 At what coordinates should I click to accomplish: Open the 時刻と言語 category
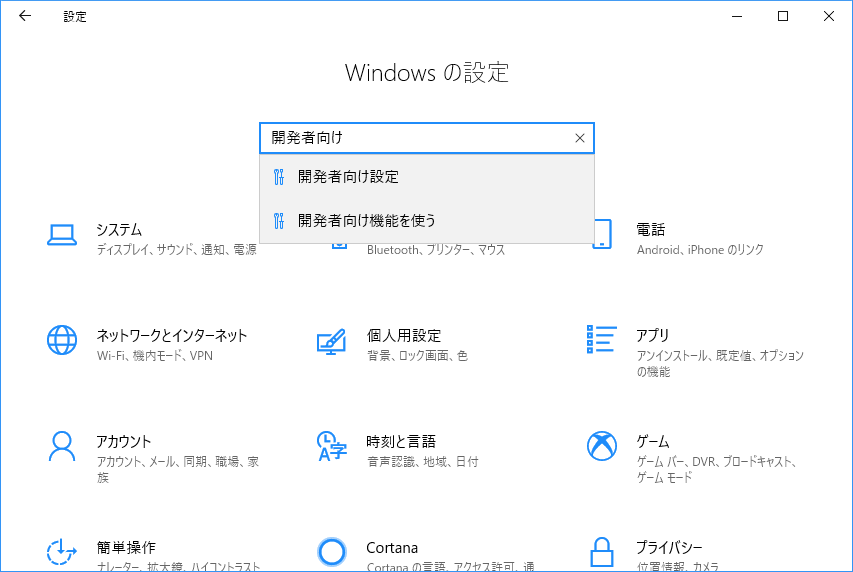401,442
